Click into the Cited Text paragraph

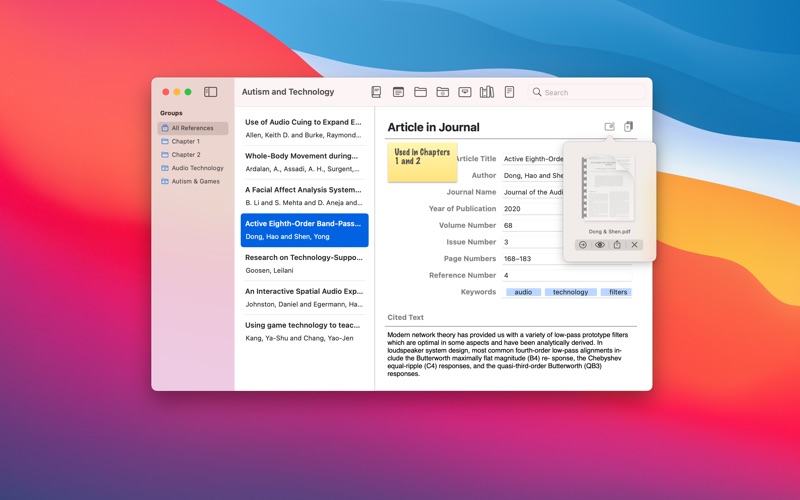[508, 354]
